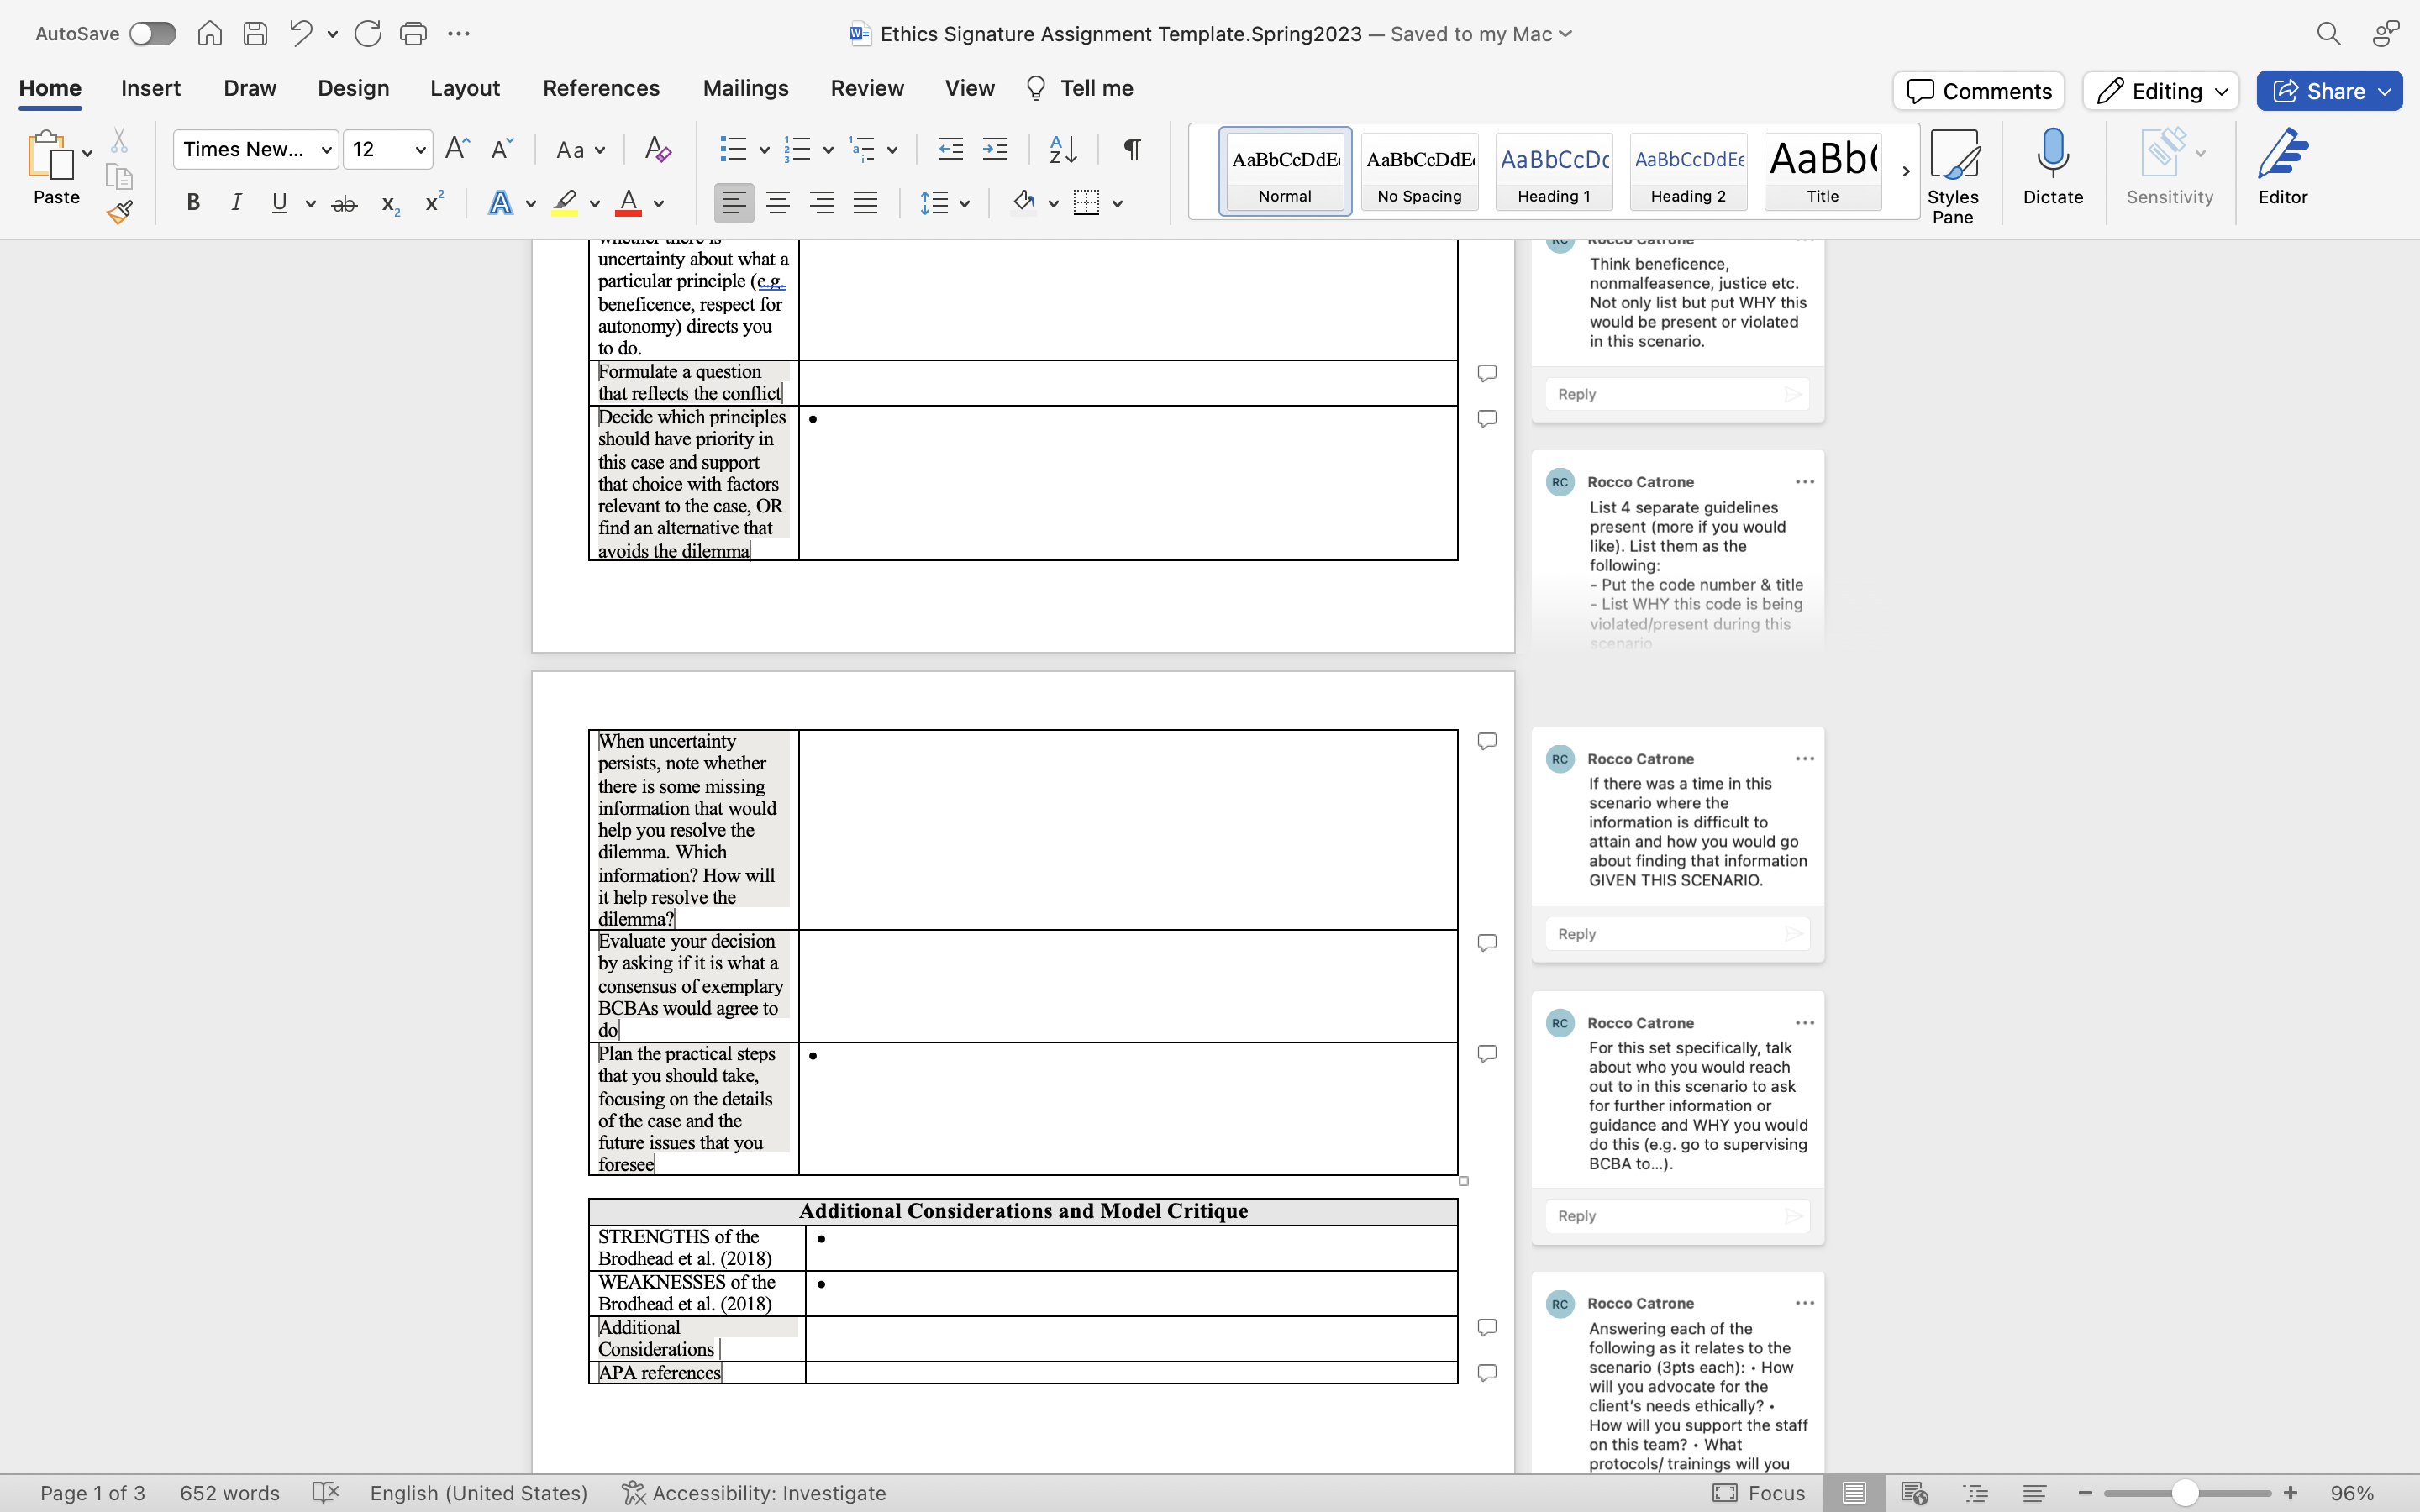Open the Editing mode dropdown

click(2160, 91)
